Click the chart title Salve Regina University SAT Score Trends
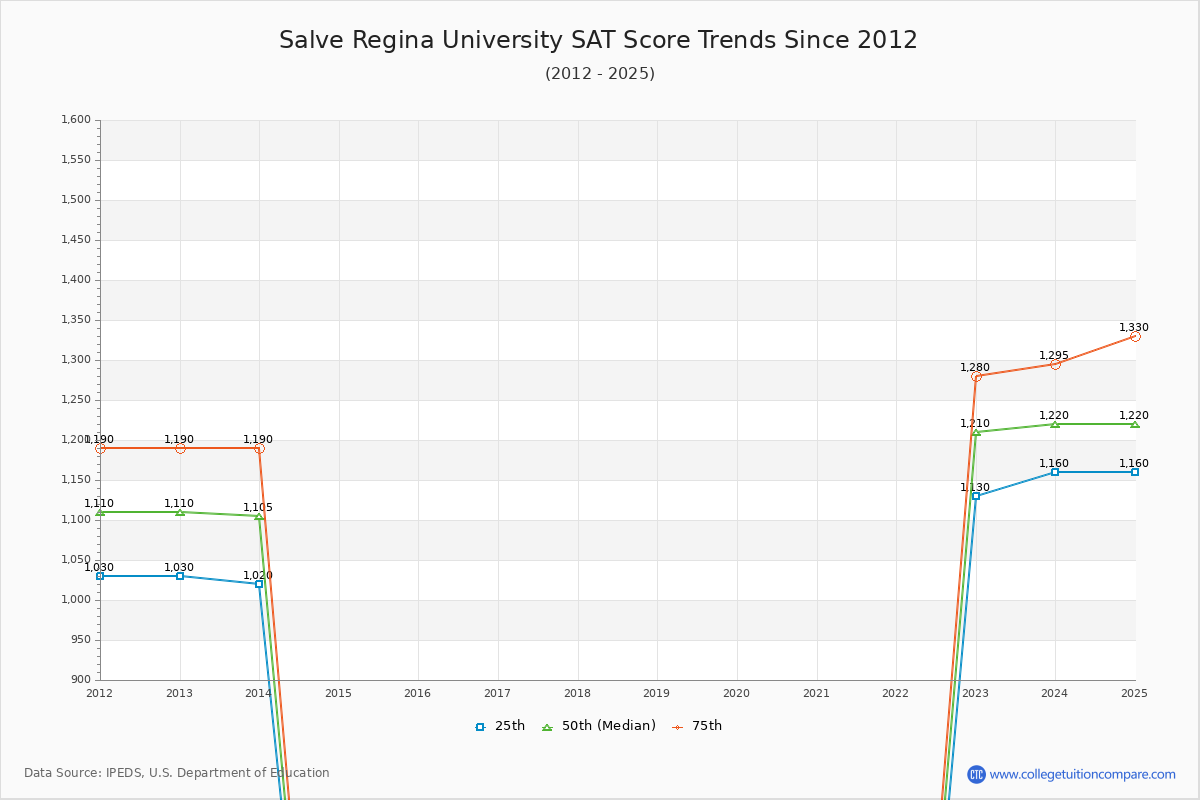Image resolution: width=1200 pixels, height=800 pixels. coord(598,40)
